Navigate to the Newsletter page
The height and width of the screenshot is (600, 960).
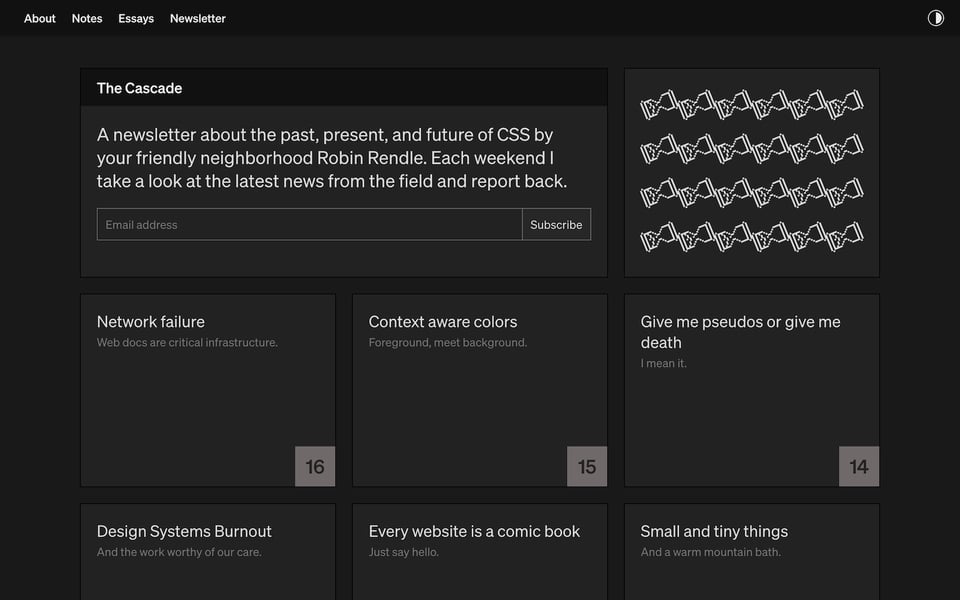pyautogui.click(x=198, y=18)
